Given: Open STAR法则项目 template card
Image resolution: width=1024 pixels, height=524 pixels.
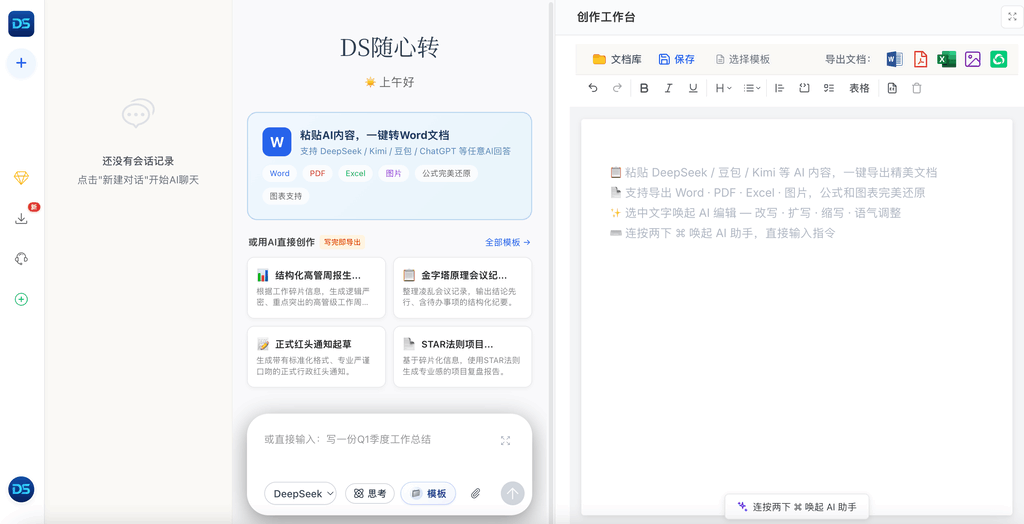Looking at the screenshot, I should (462, 357).
